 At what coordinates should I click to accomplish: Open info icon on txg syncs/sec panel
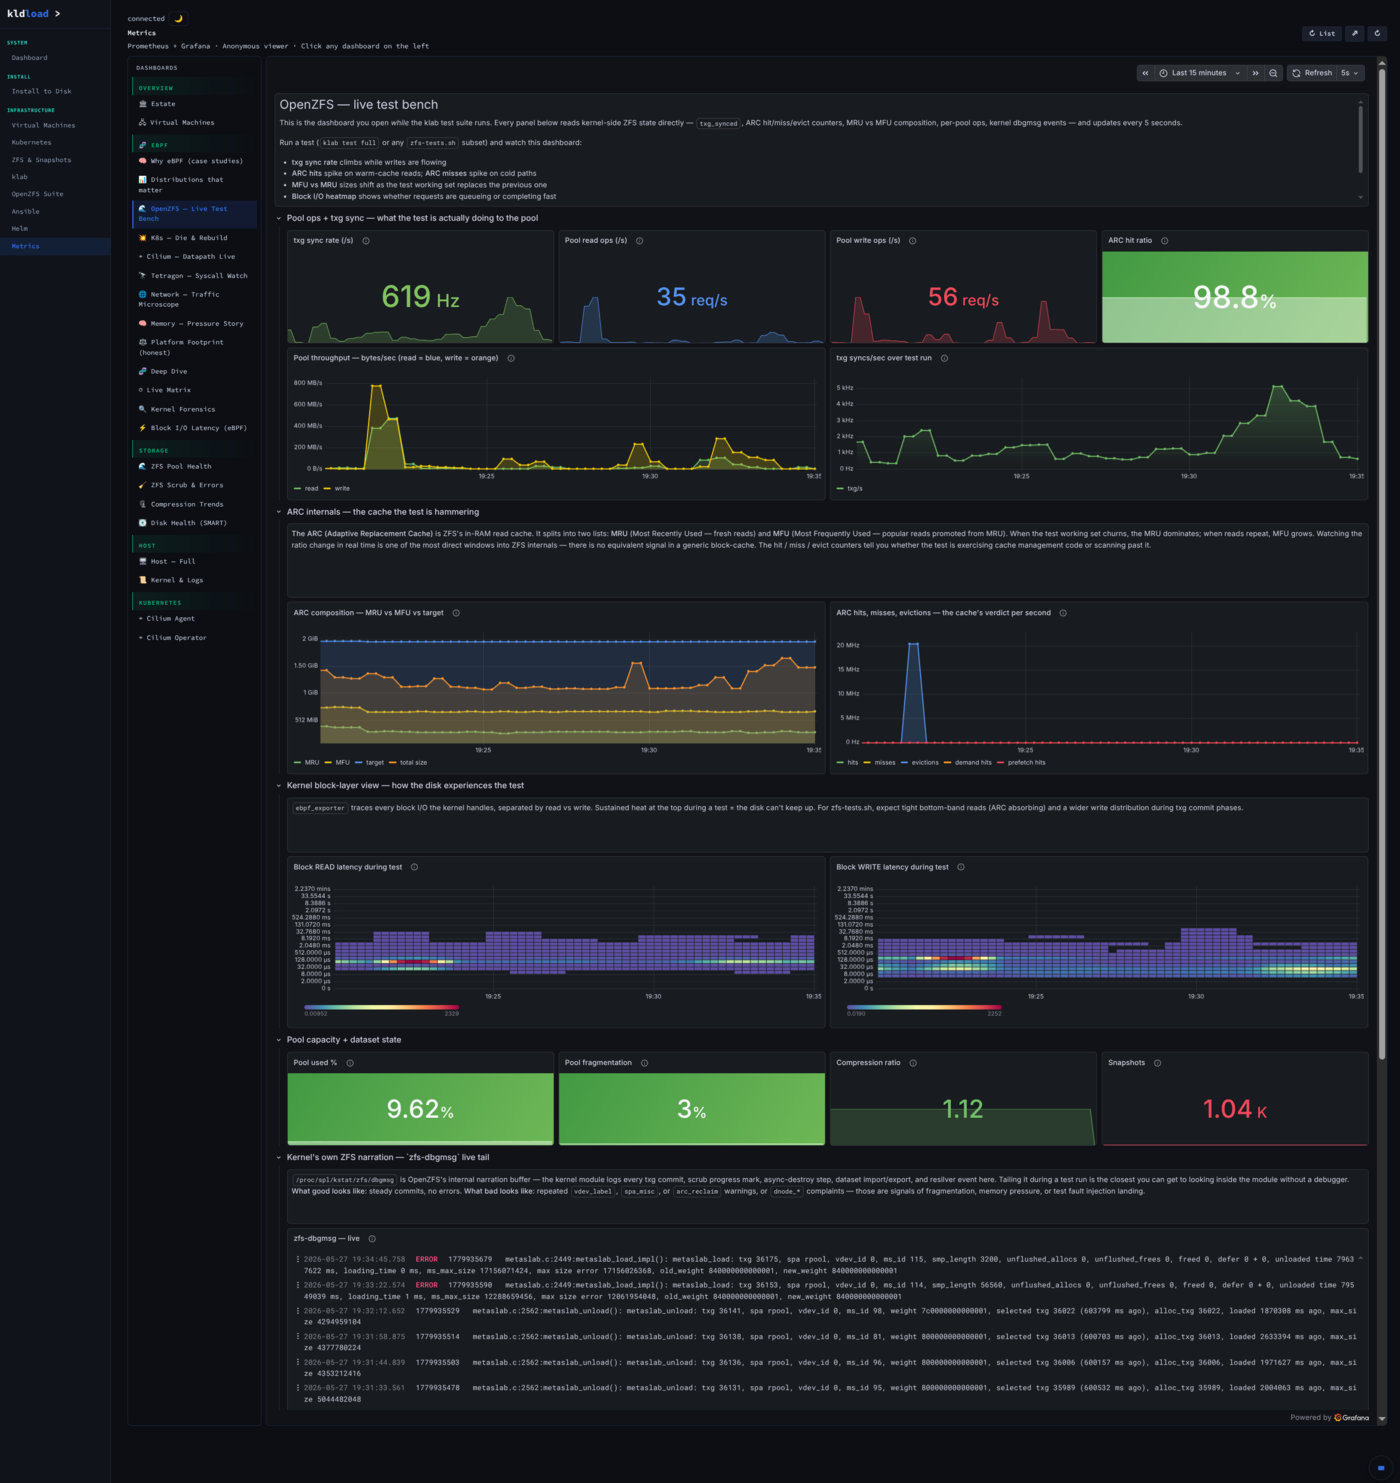pyautogui.click(x=944, y=358)
